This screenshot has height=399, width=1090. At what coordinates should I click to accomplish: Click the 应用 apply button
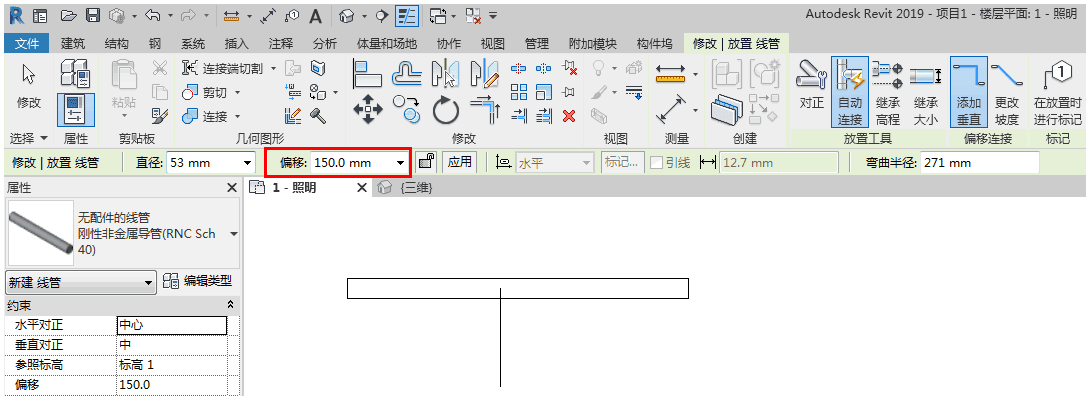pyautogui.click(x=459, y=163)
